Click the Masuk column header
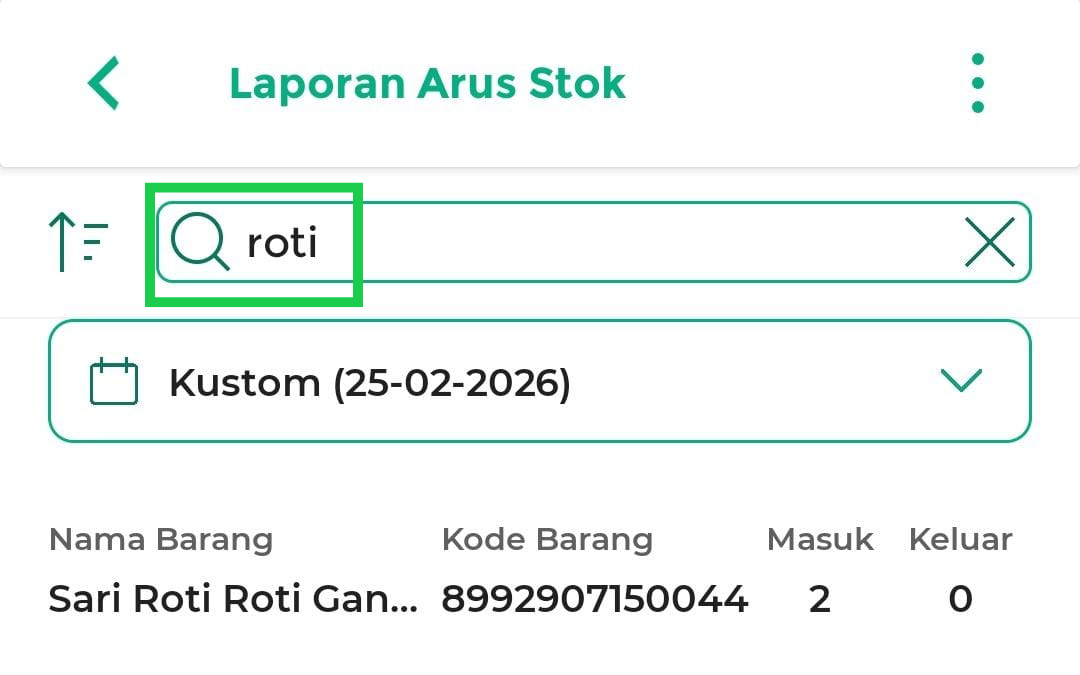 coord(820,540)
